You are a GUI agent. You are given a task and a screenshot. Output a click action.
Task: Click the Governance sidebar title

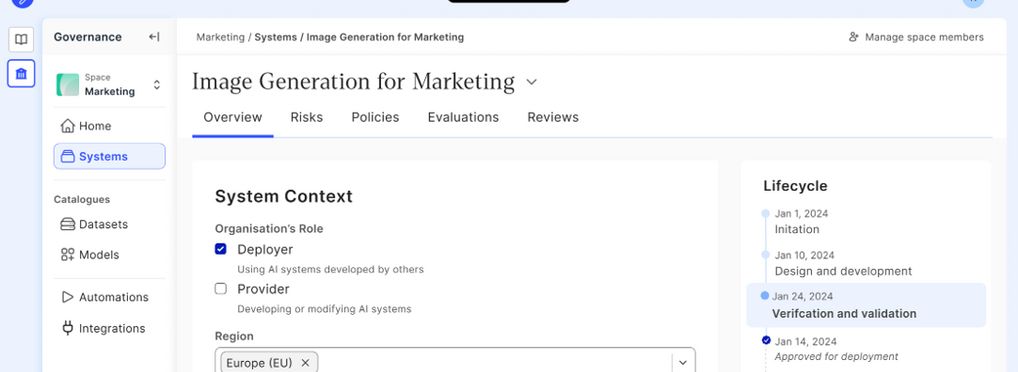(88, 37)
